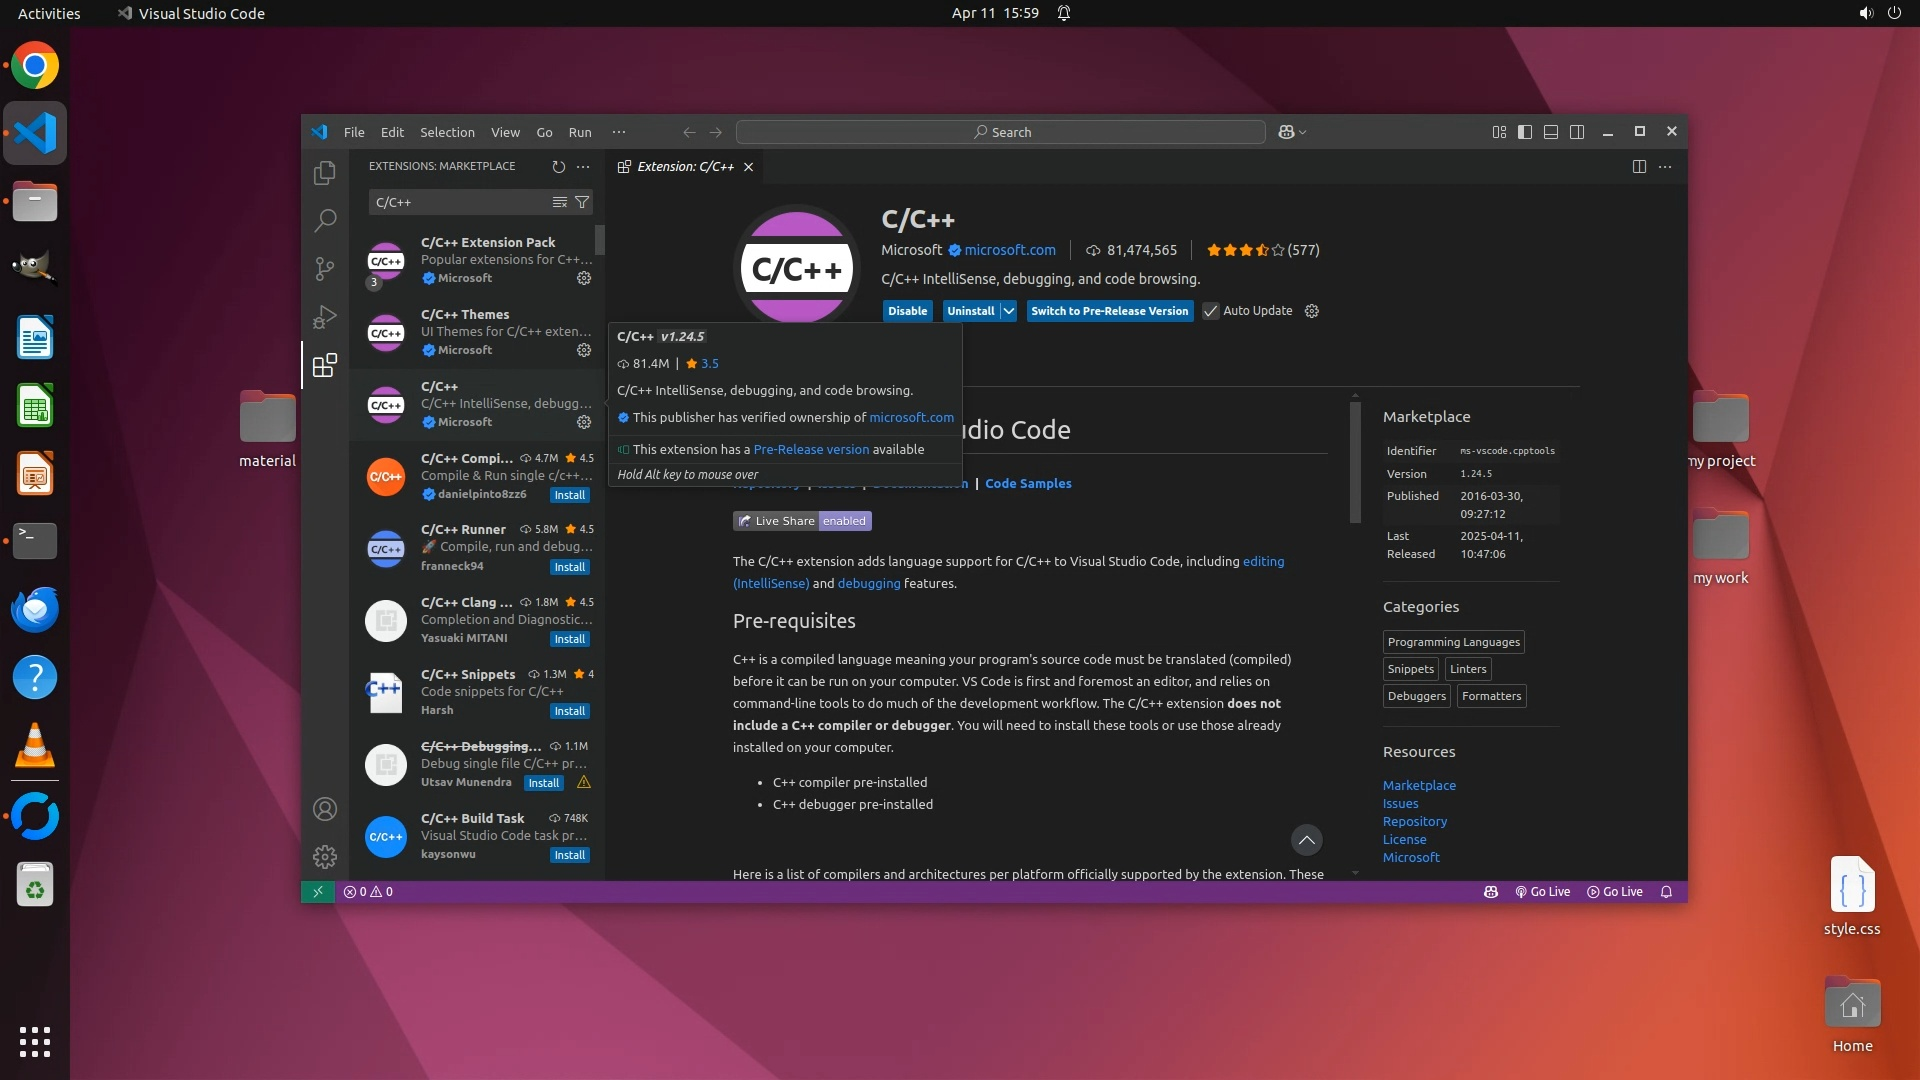The height and width of the screenshot is (1080, 1920).
Task: Click the filter extensions funnel icon
Action: [x=582, y=202]
